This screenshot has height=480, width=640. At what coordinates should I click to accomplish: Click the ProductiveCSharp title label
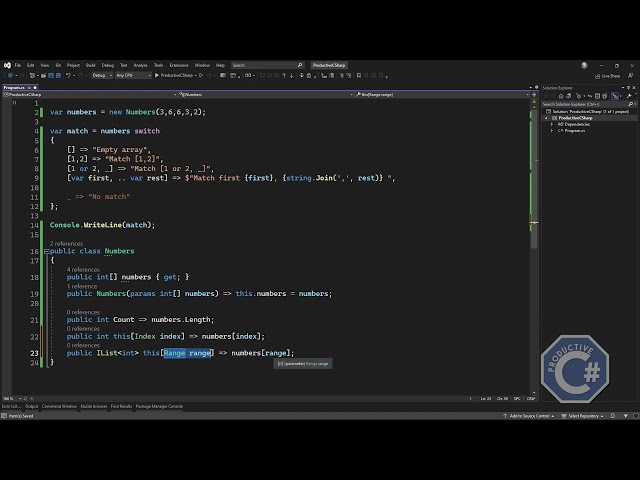329,65
